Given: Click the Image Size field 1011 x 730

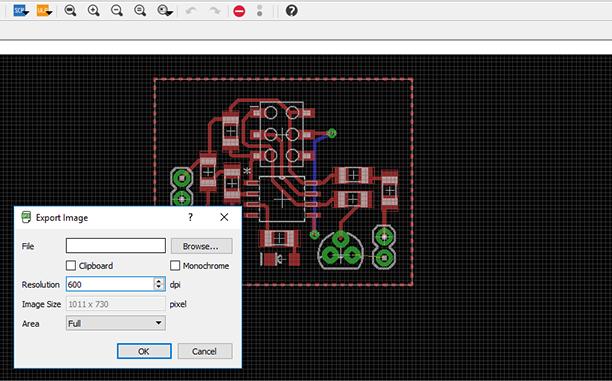Looking at the screenshot, I should click(x=116, y=304).
